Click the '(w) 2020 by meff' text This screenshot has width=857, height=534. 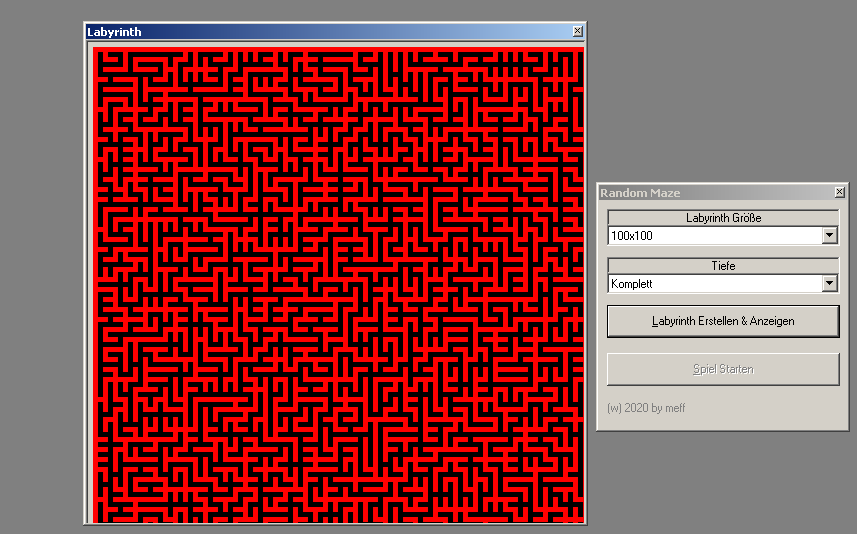pyautogui.click(x=648, y=408)
